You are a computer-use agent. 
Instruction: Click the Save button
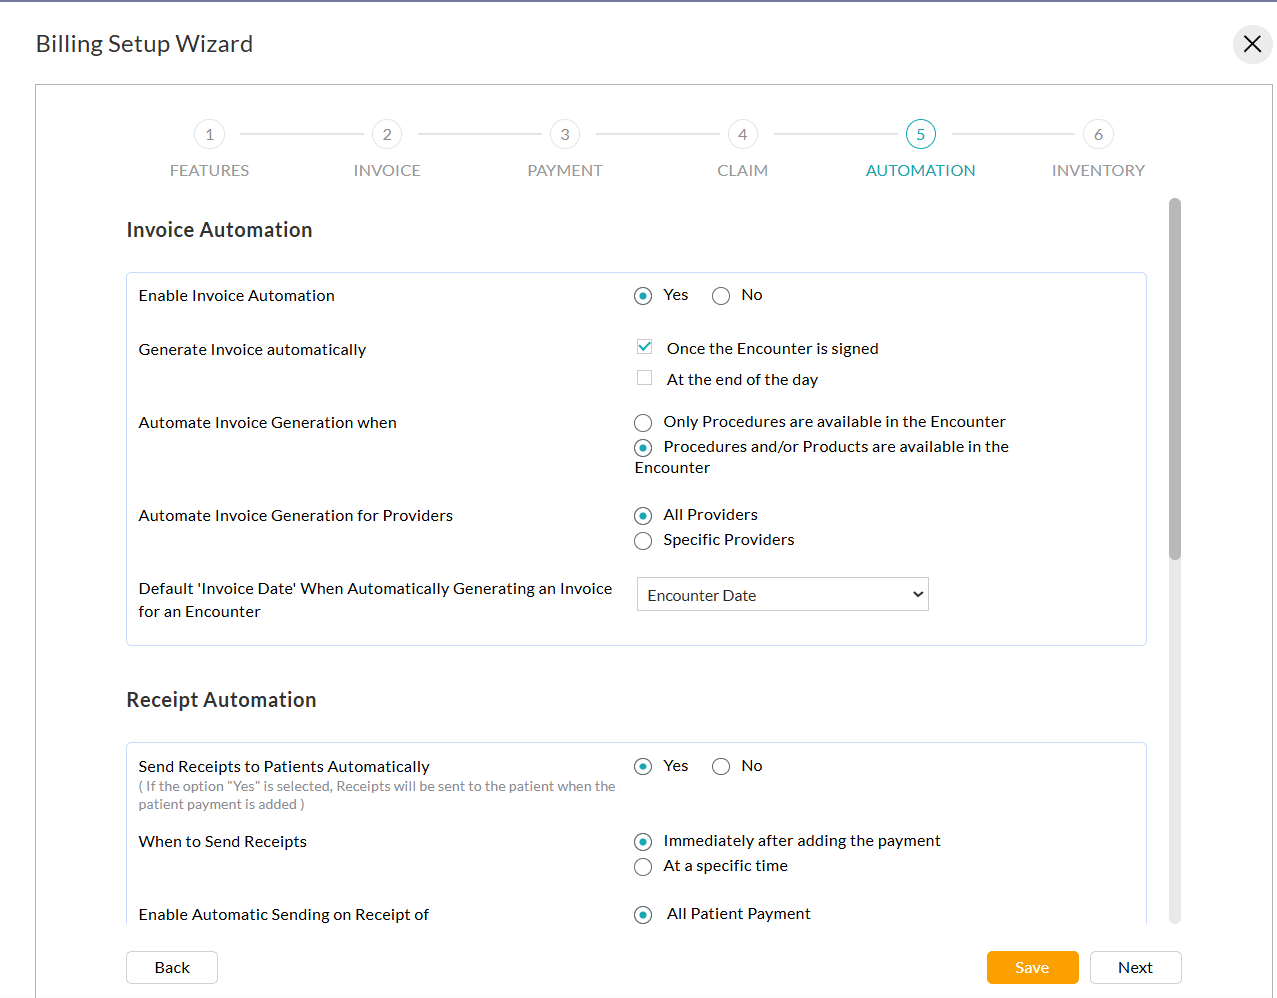pos(1032,967)
